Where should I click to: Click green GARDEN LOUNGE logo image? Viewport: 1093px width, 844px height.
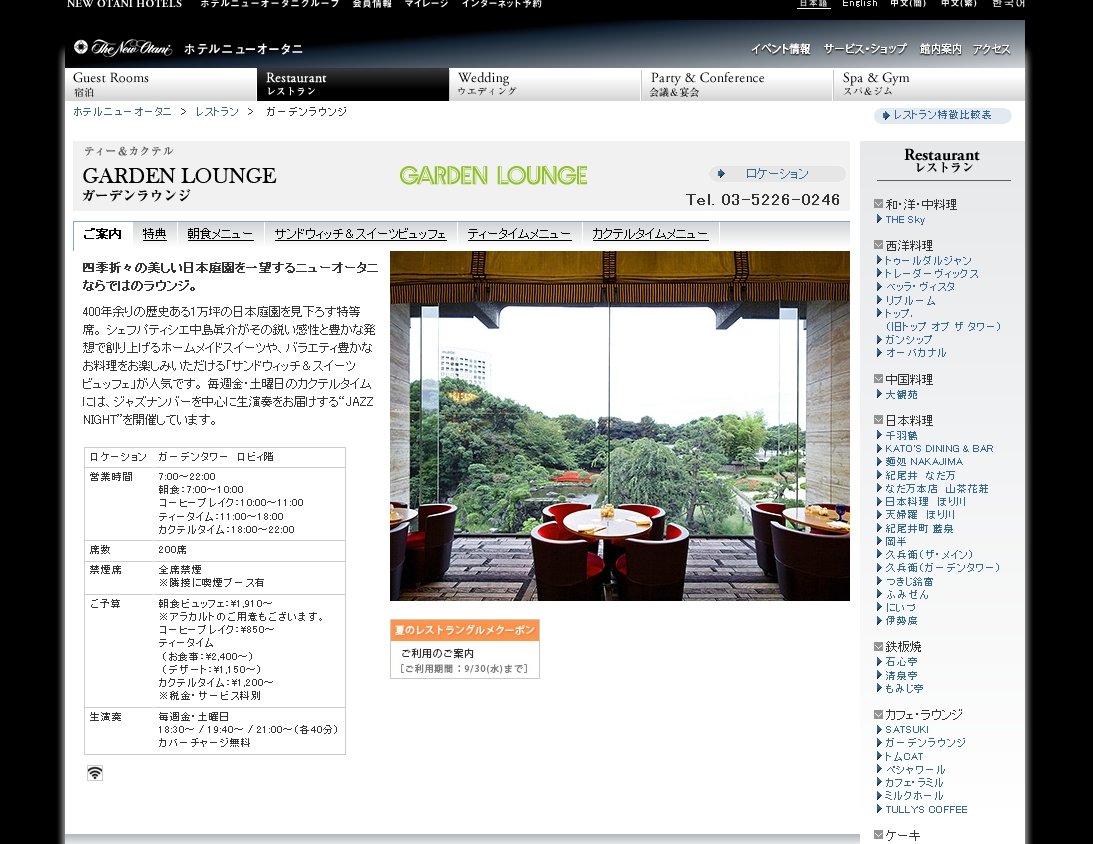pos(494,175)
